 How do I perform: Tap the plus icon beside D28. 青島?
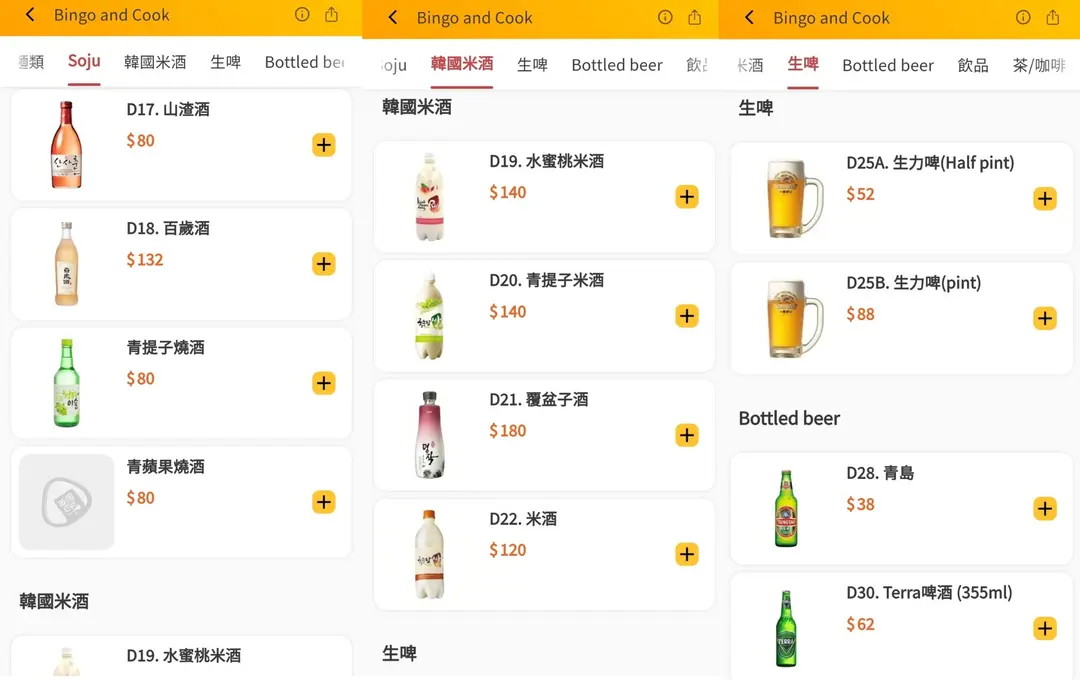(1044, 508)
